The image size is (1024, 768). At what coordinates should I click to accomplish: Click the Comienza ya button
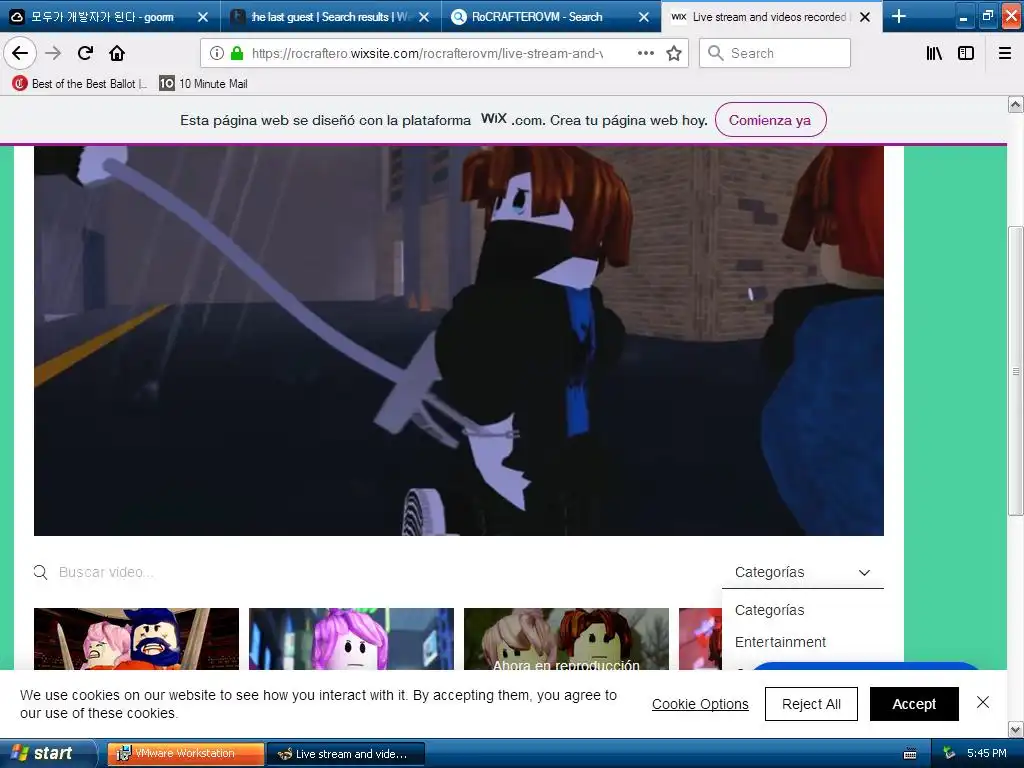[770, 120]
